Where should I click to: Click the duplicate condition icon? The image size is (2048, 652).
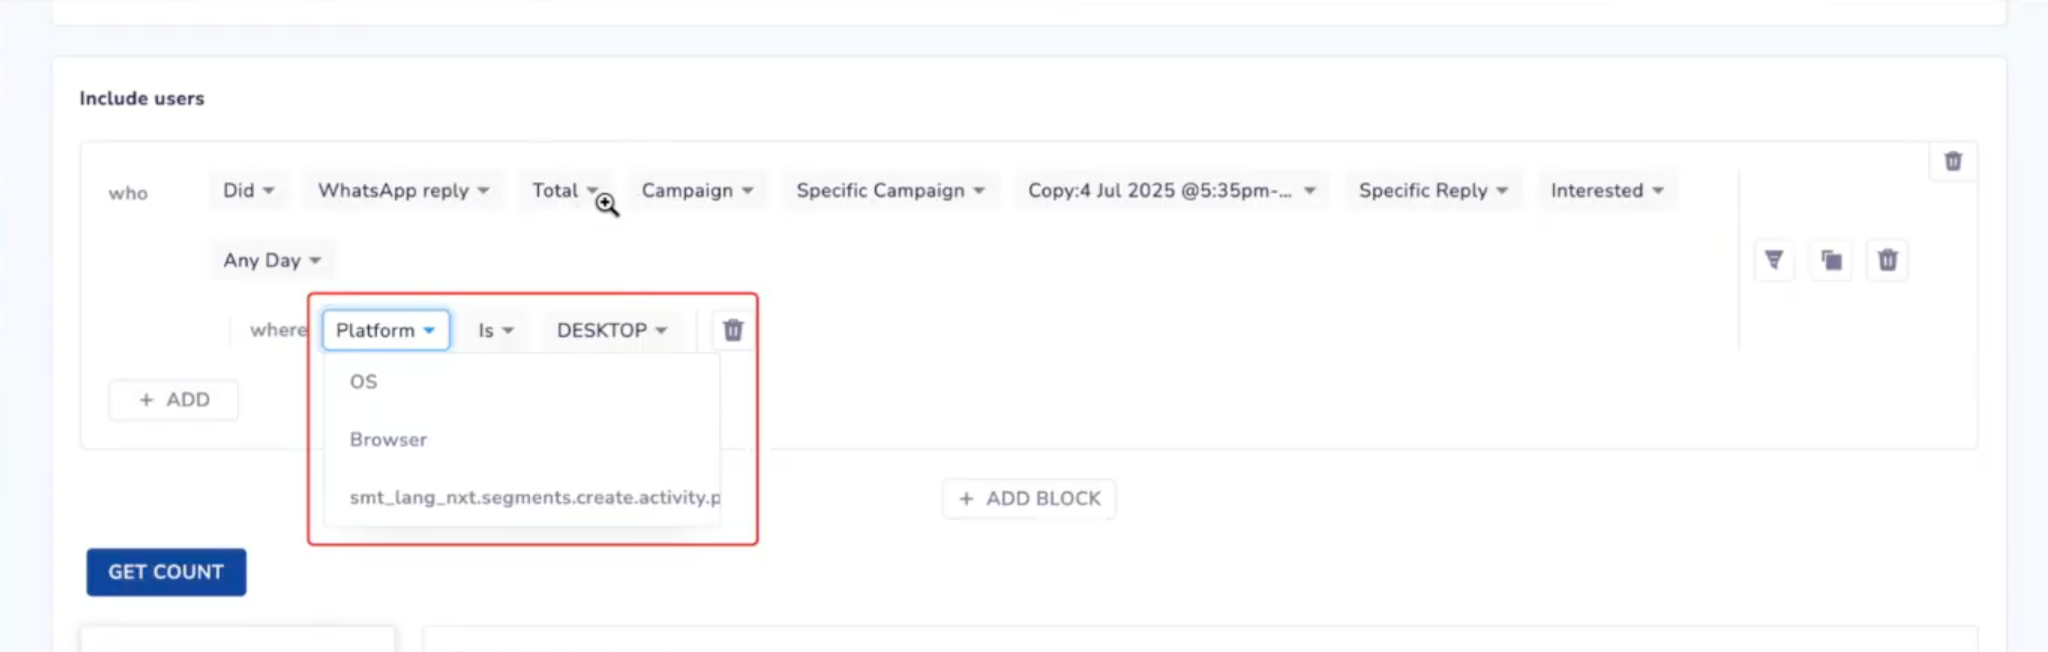tap(1831, 260)
